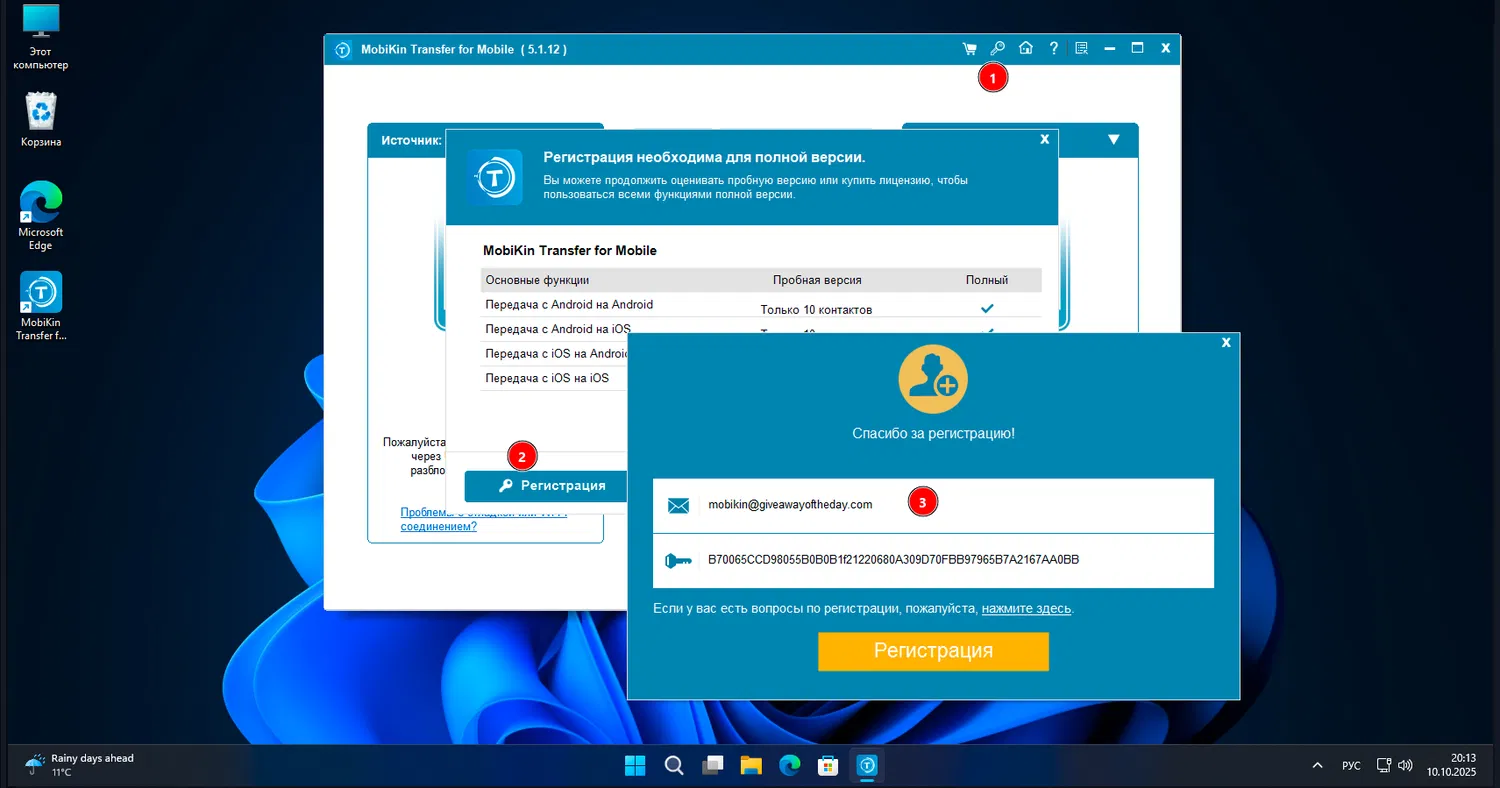Click the connection problems link 'соединением?'
The image size is (1500, 788).
click(x=439, y=526)
